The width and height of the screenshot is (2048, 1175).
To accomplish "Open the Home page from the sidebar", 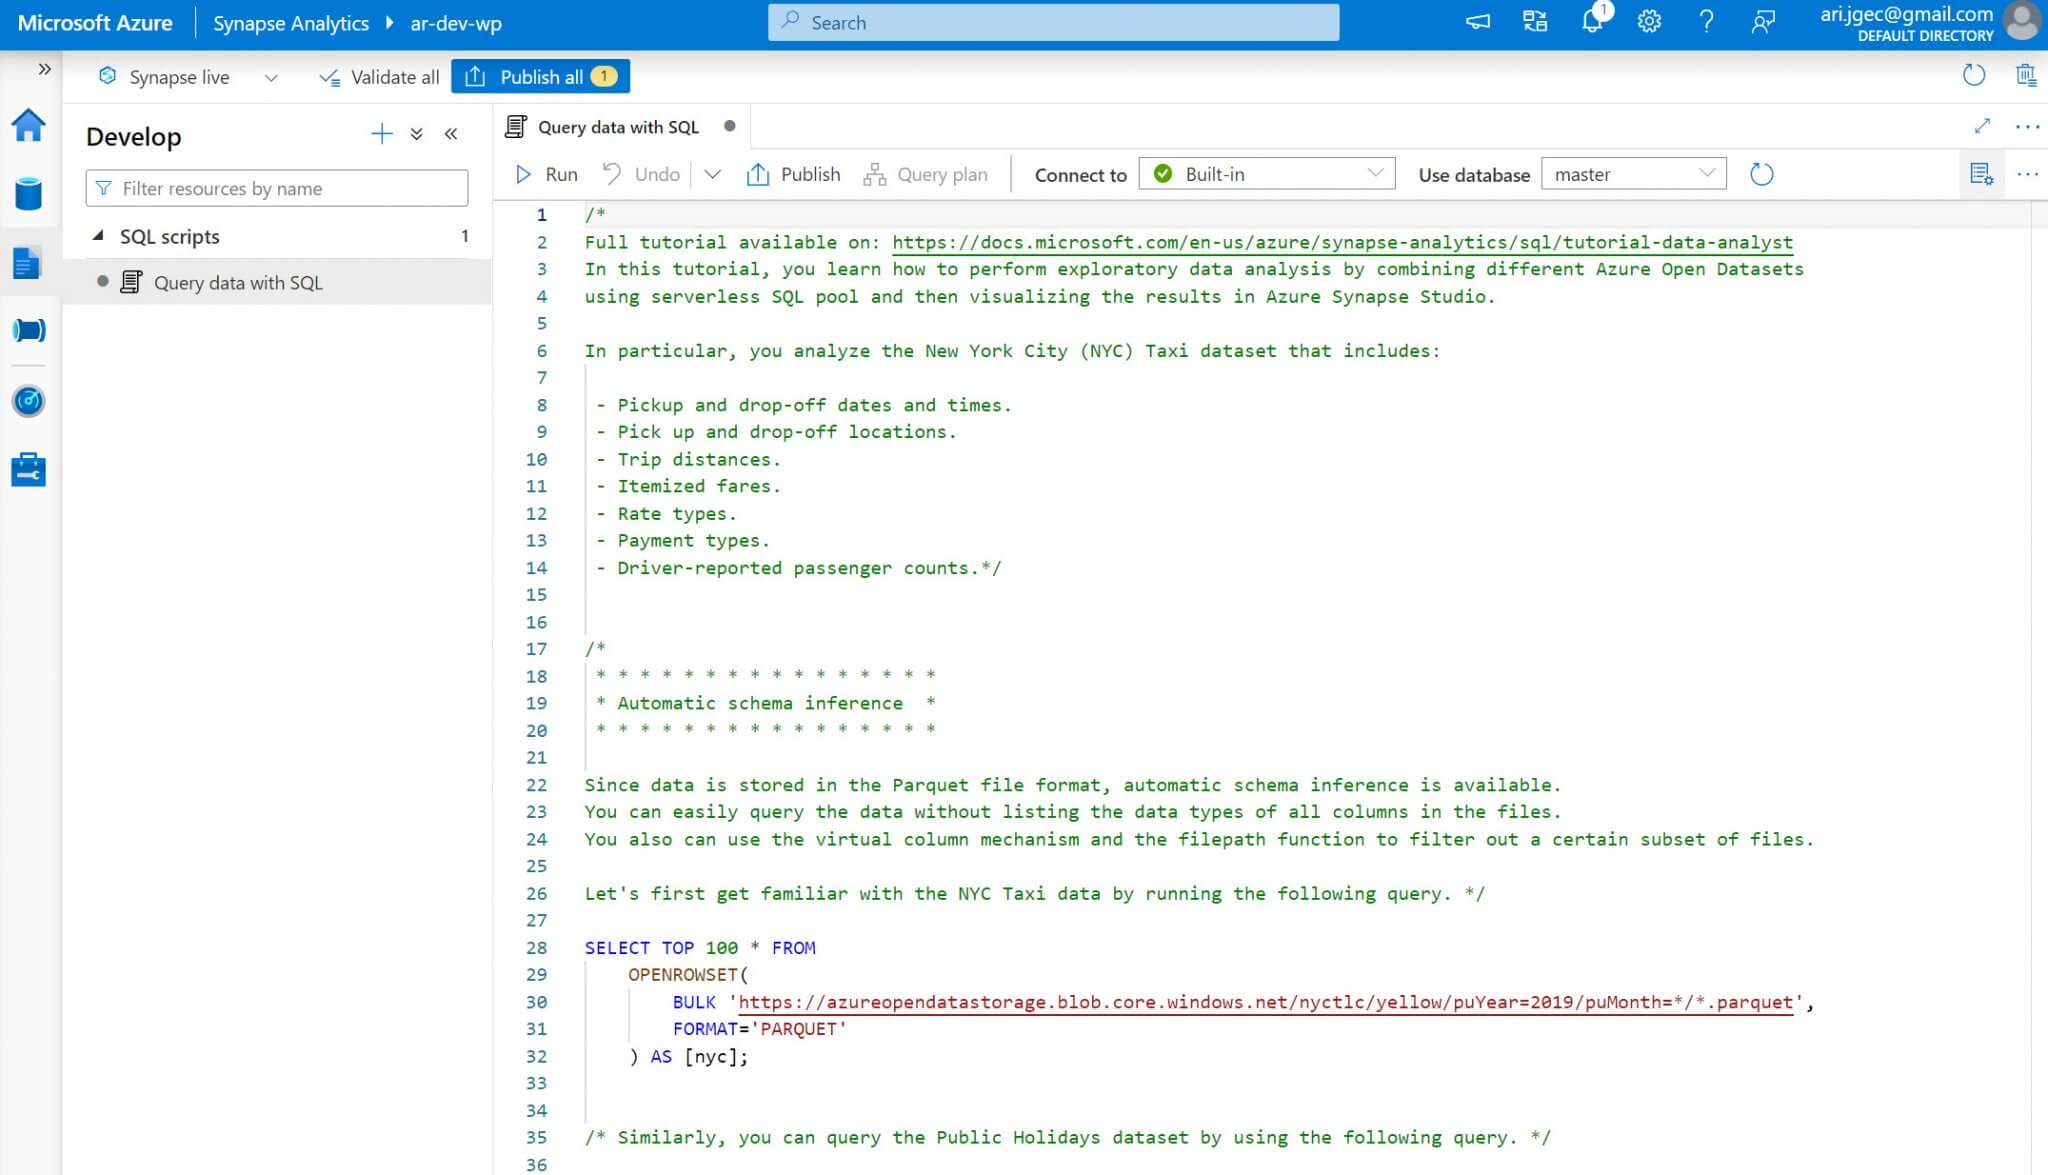I will (x=29, y=126).
